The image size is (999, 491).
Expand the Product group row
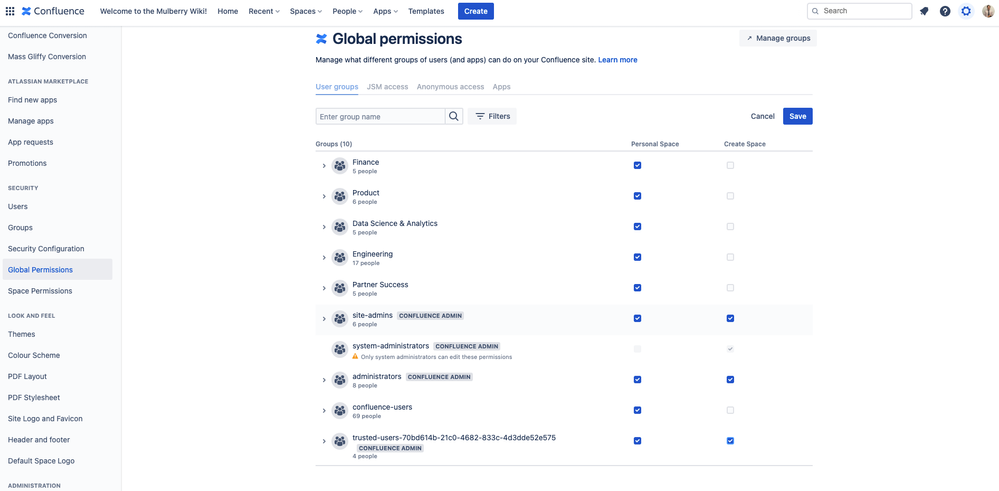[x=324, y=196]
